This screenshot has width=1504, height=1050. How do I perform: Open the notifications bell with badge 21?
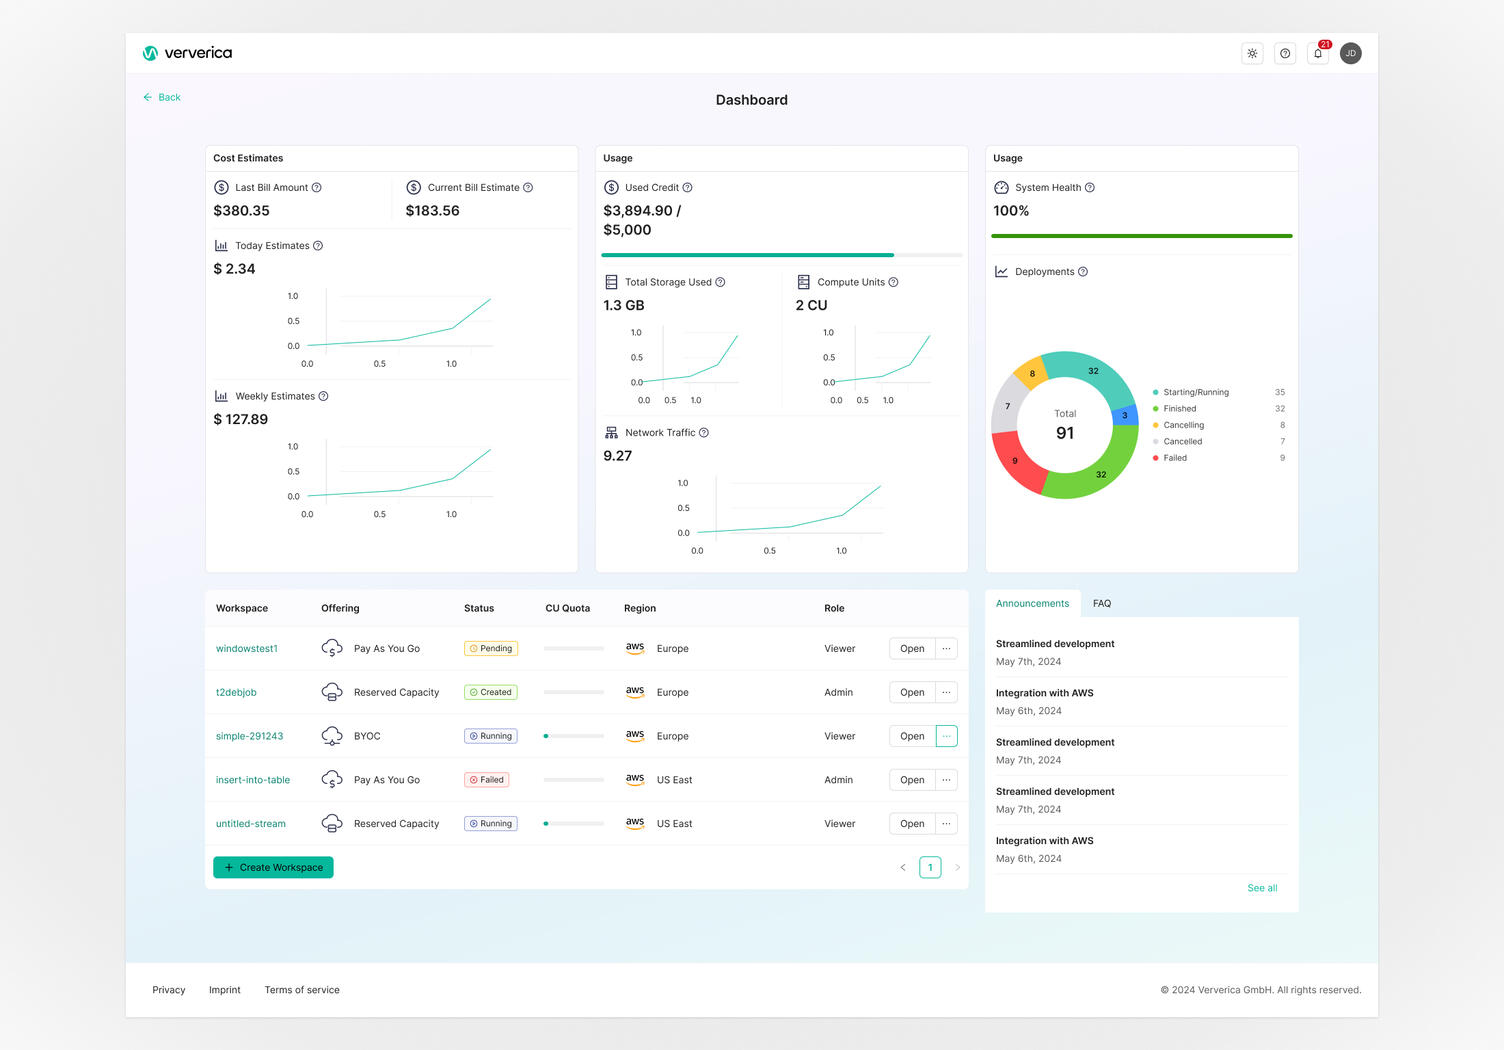(1318, 53)
